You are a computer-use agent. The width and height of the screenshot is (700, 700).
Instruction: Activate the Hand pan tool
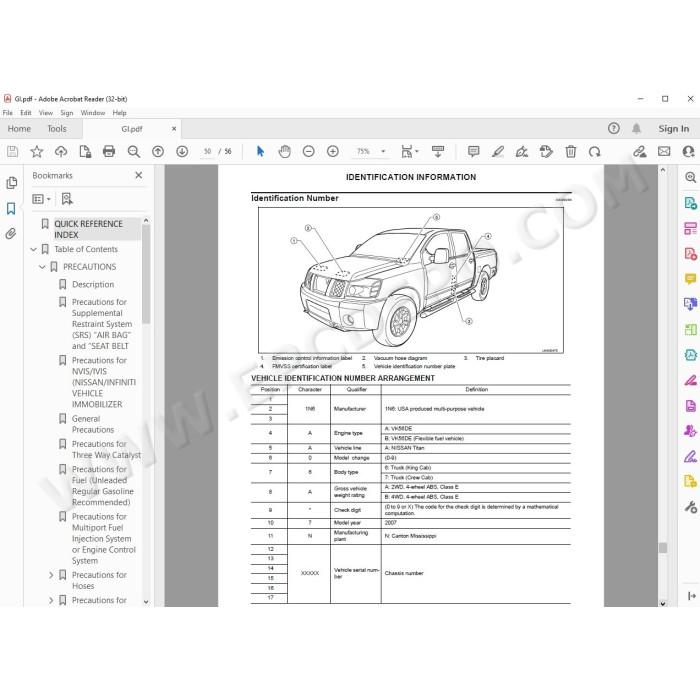(x=284, y=152)
